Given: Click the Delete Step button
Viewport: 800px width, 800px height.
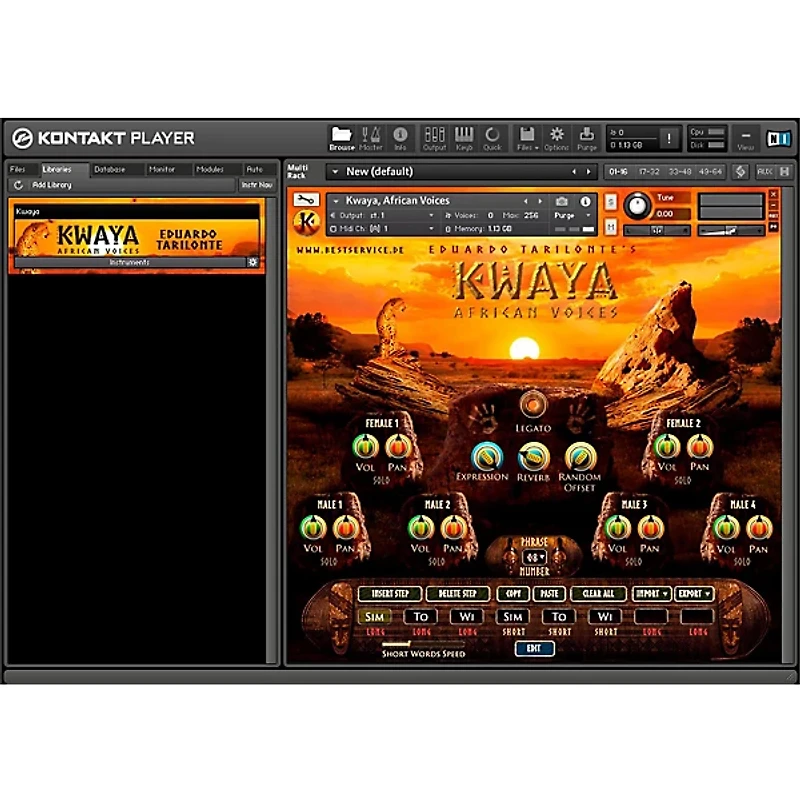Looking at the screenshot, I should 457,594.
